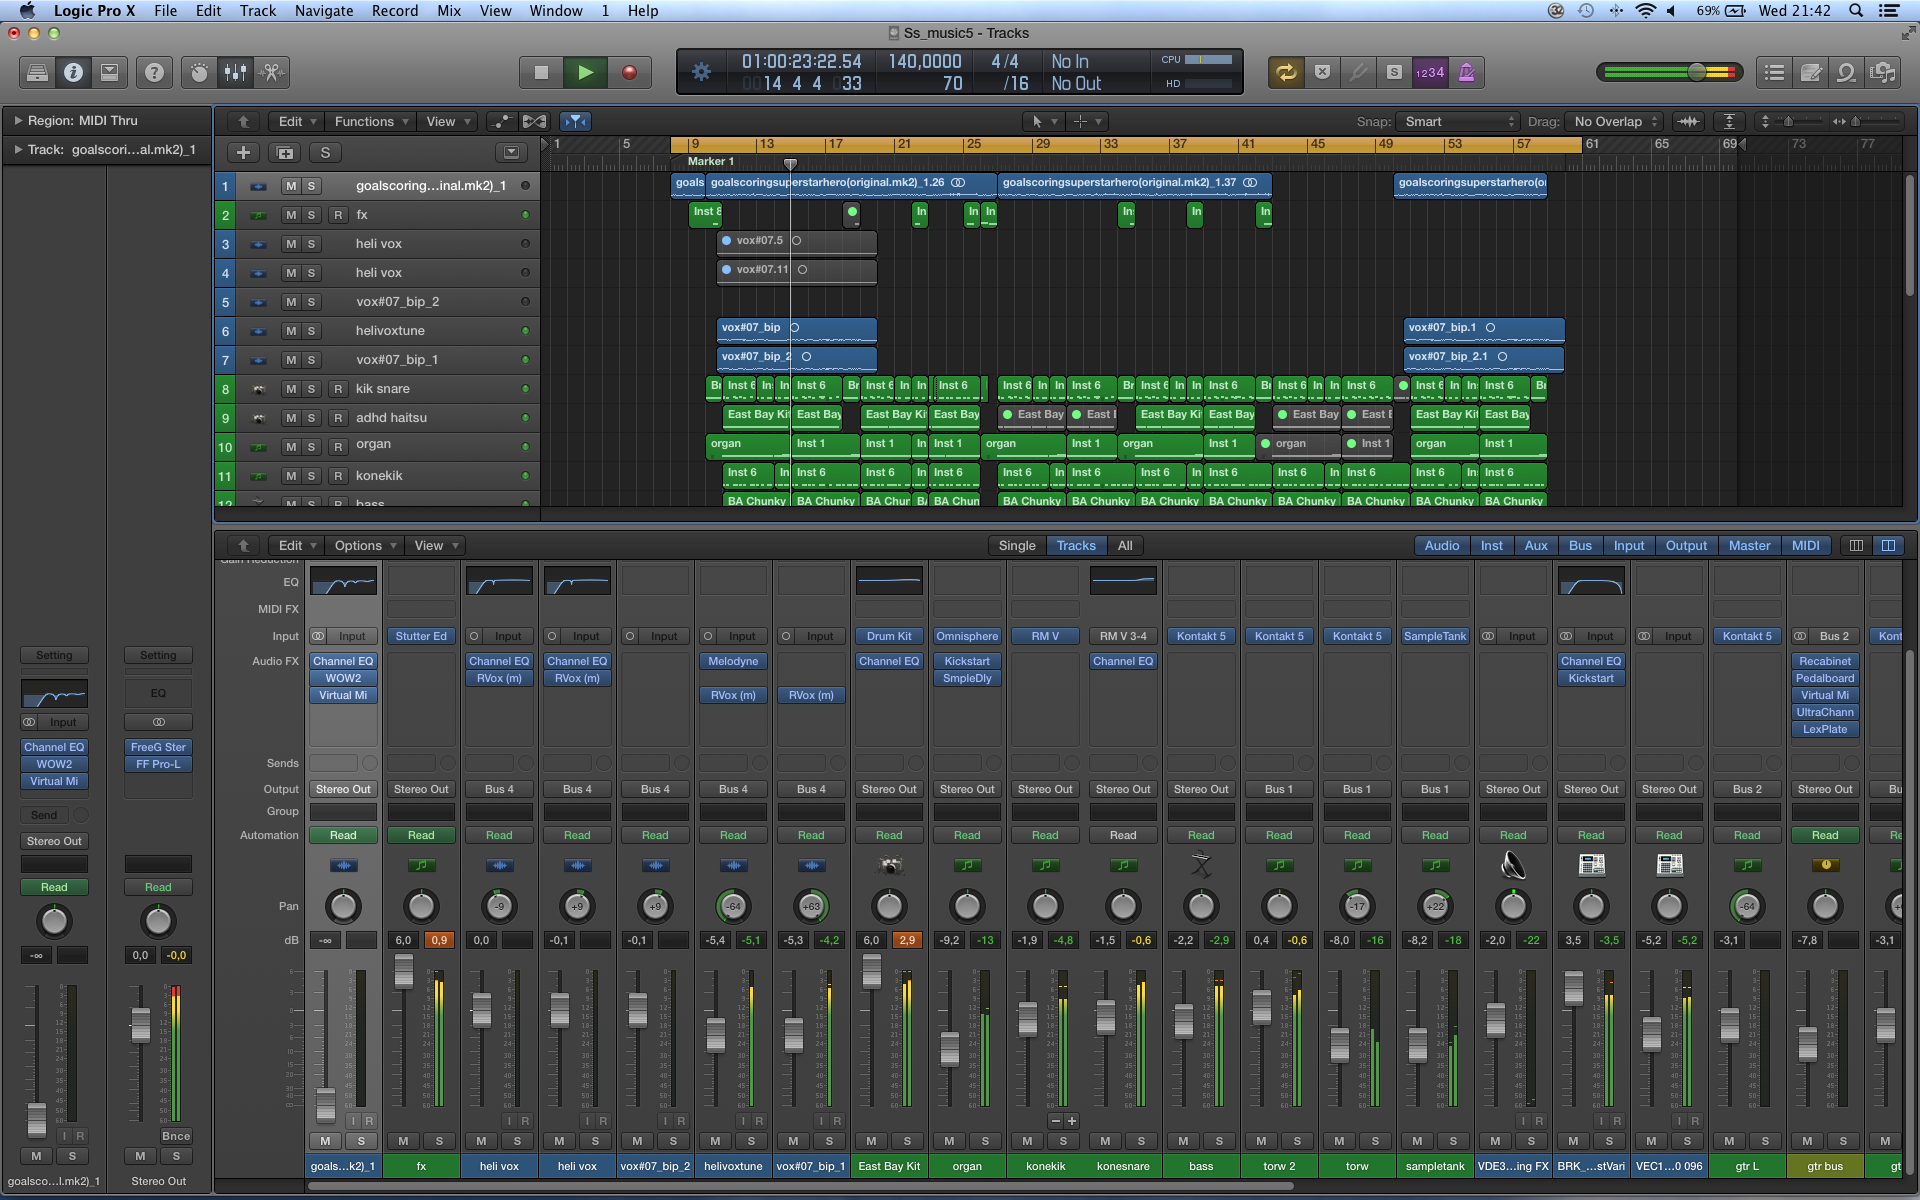Viewport: 1920px width, 1200px height.
Task: Open the Drag dropdown set to No Overlap
Action: point(1612,121)
